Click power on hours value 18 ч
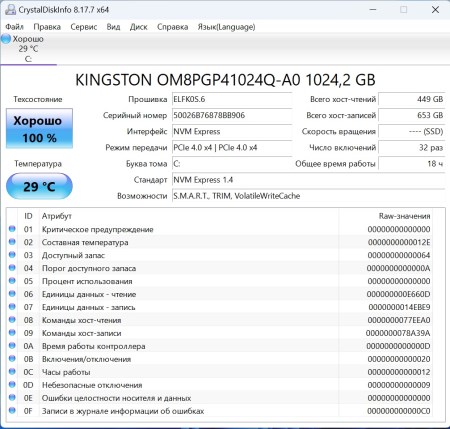Image resolution: width=450 pixels, height=429 pixels. pyautogui.click(x=412, y=164)
